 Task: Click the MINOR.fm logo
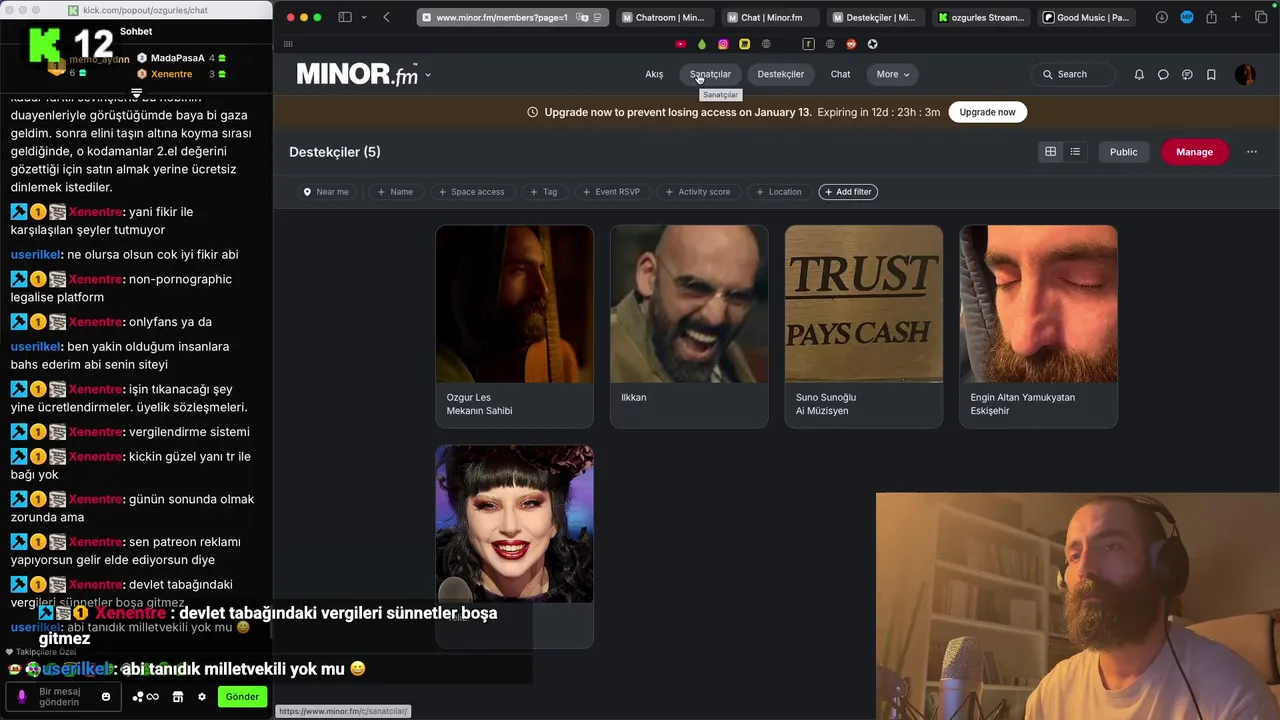click(357, 74)
